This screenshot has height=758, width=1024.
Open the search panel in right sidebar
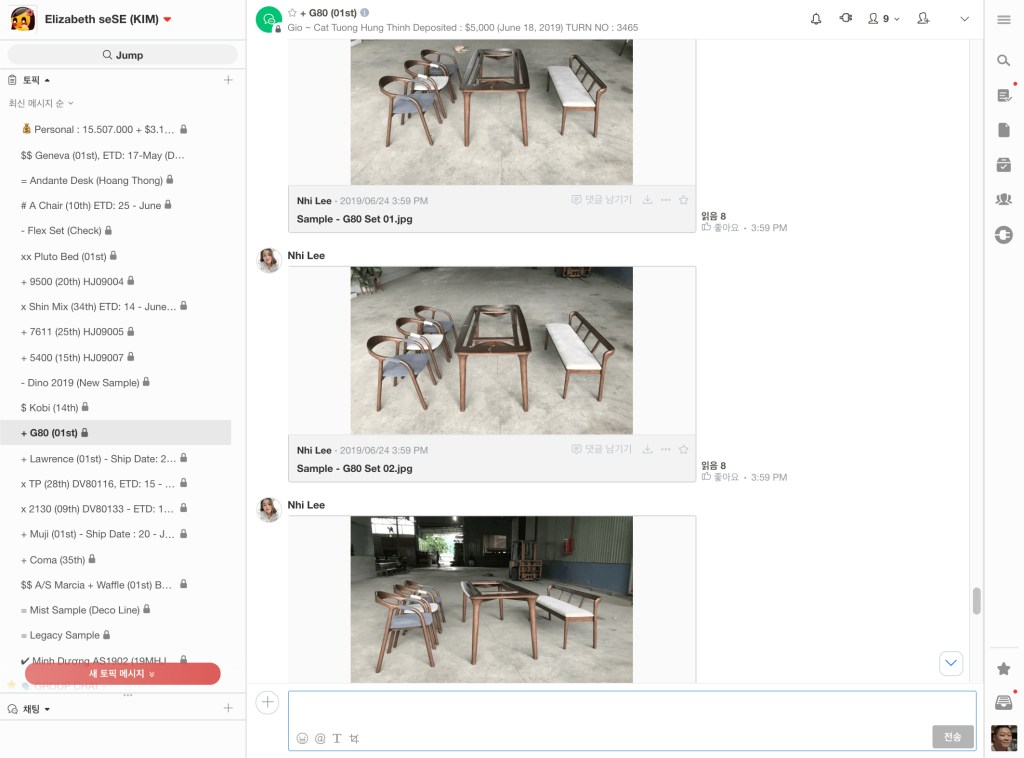1004,61
